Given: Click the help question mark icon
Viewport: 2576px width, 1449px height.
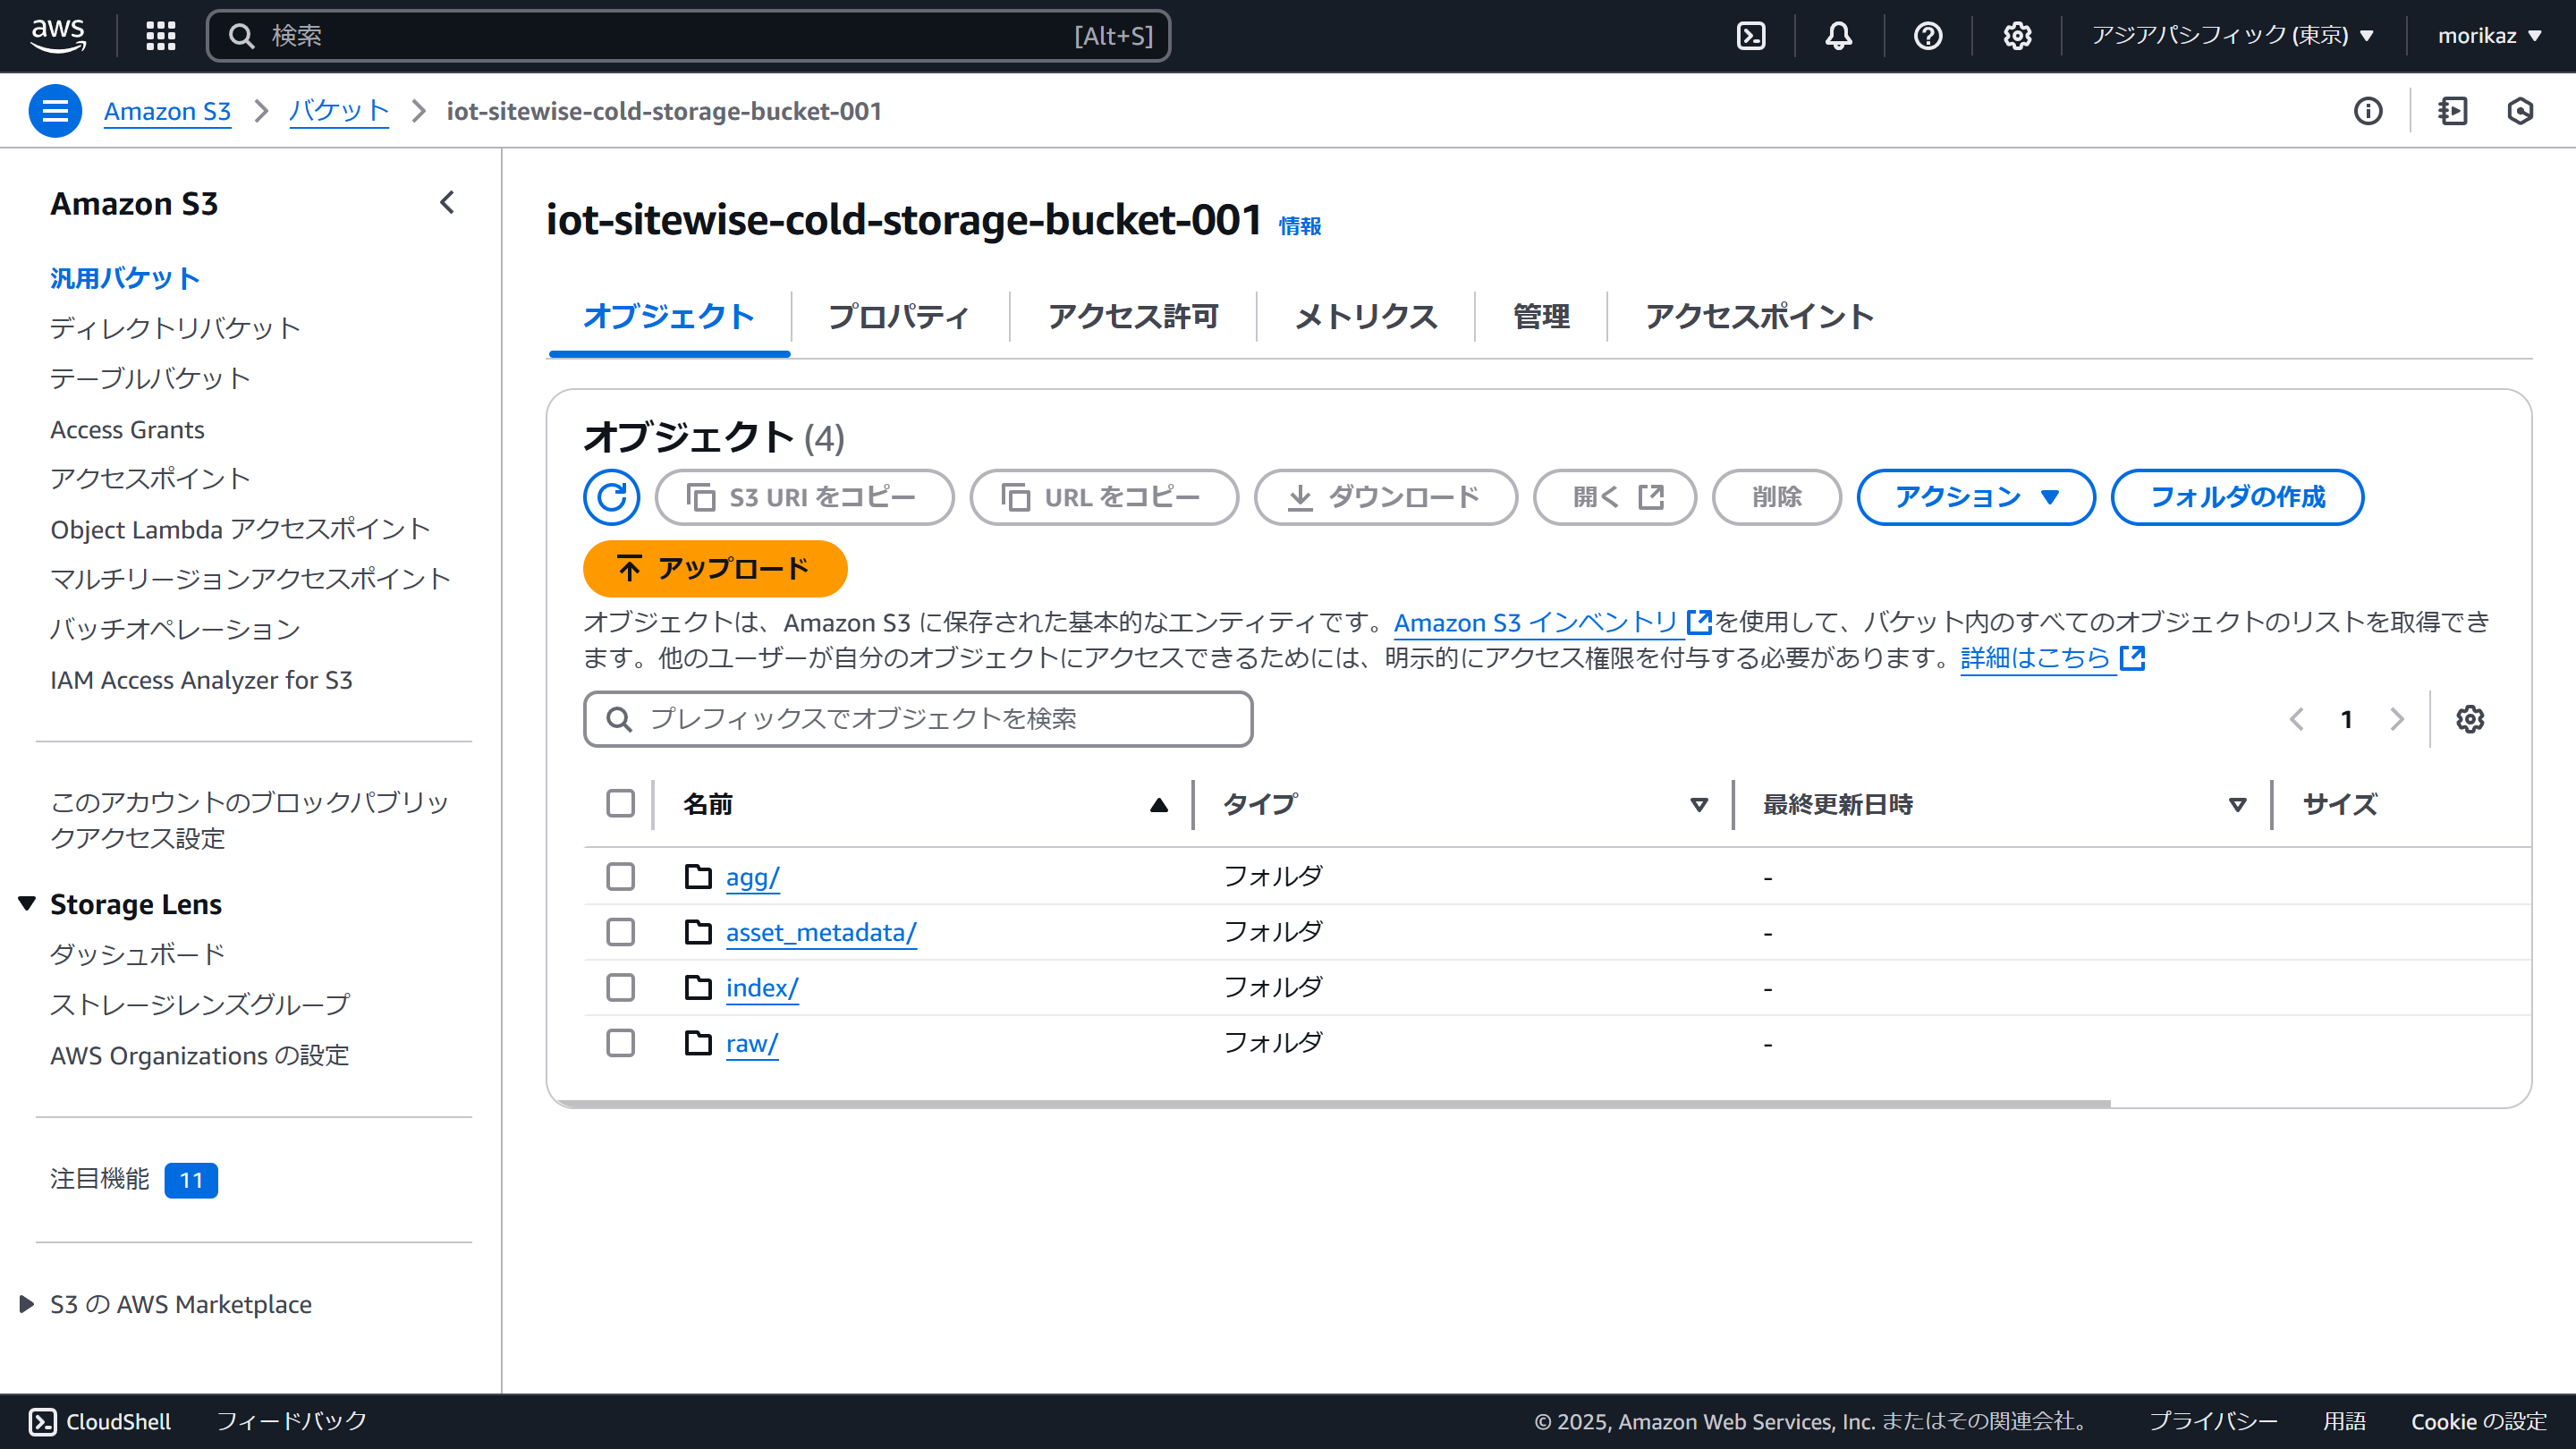Looking at the screenshot, I should (x=1927, y=36).
